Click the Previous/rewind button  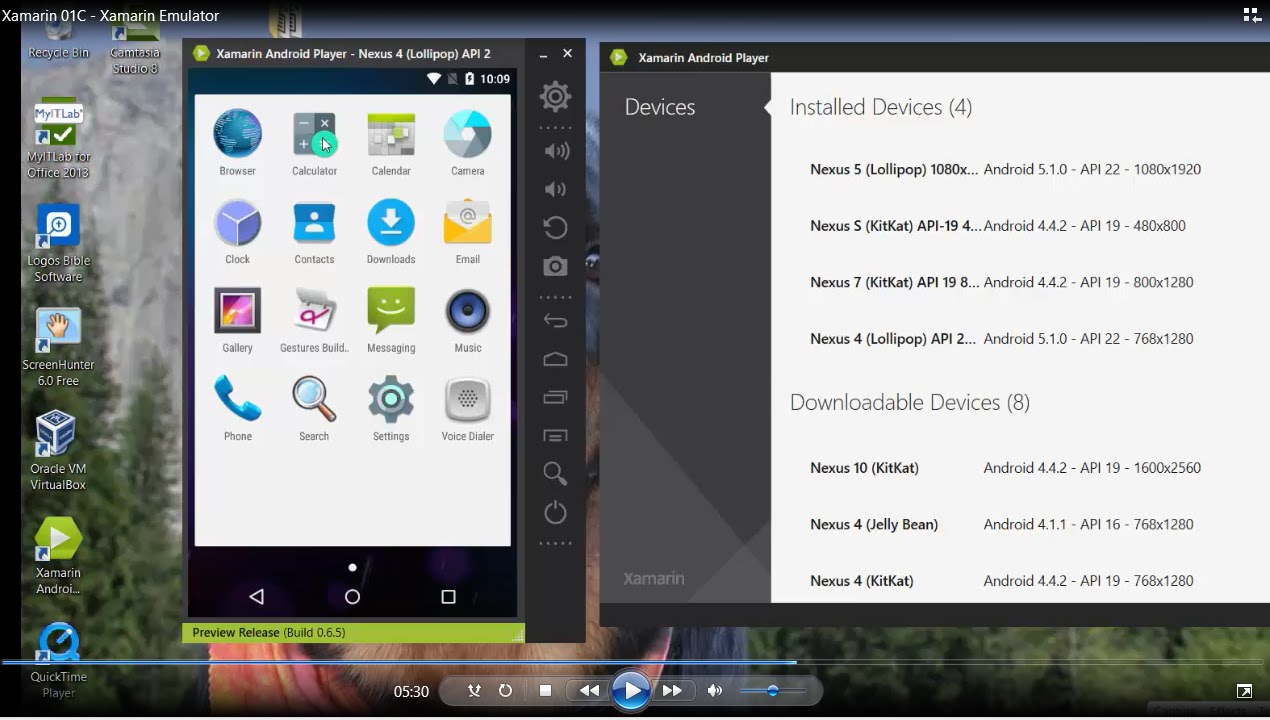click(589, 691)
